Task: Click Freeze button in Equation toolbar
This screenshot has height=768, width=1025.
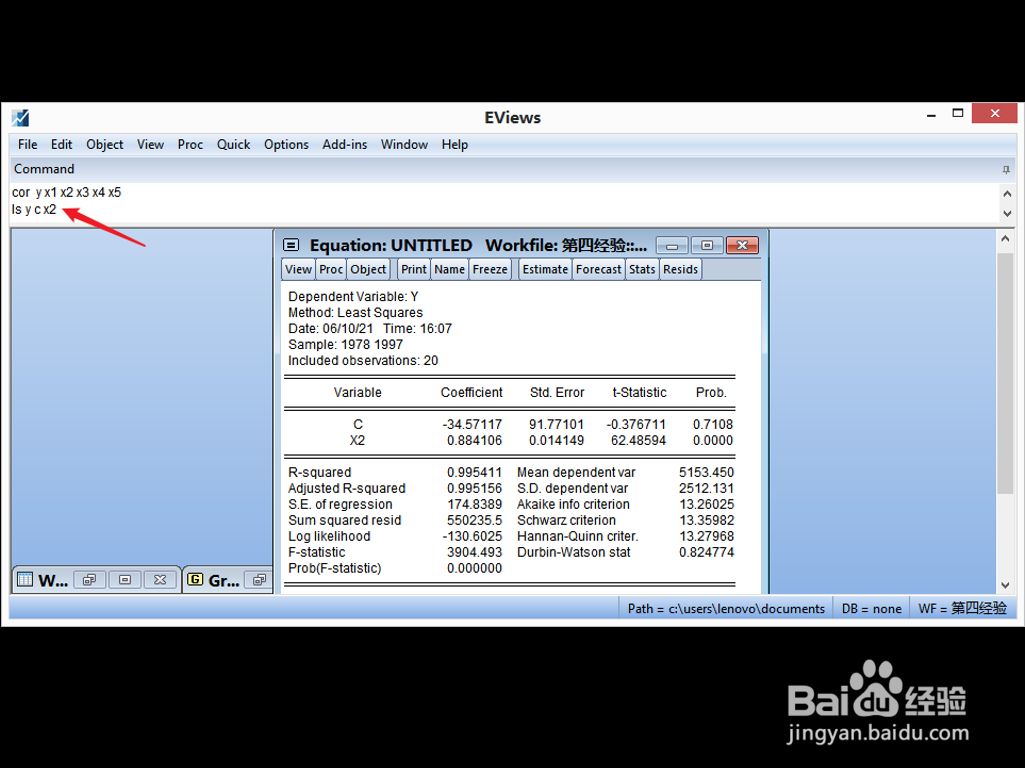Action: [x=490, y=269]
